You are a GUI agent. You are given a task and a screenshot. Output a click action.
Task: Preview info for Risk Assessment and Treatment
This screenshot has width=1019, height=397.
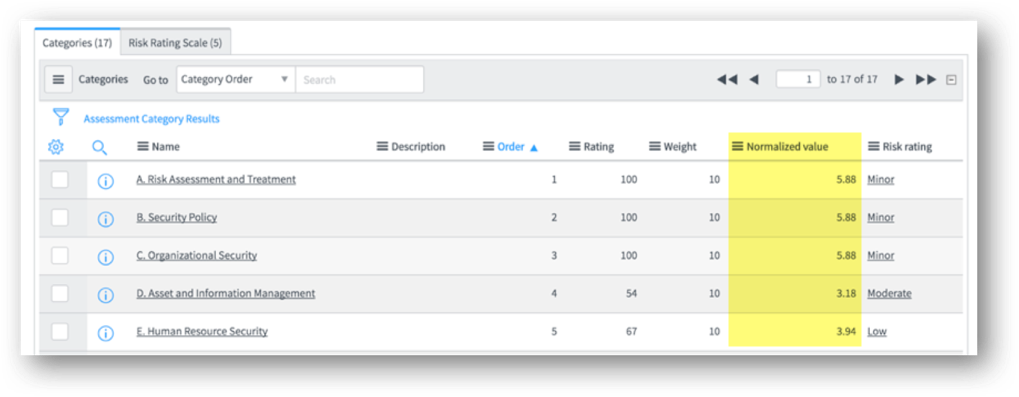click(105, 181)
